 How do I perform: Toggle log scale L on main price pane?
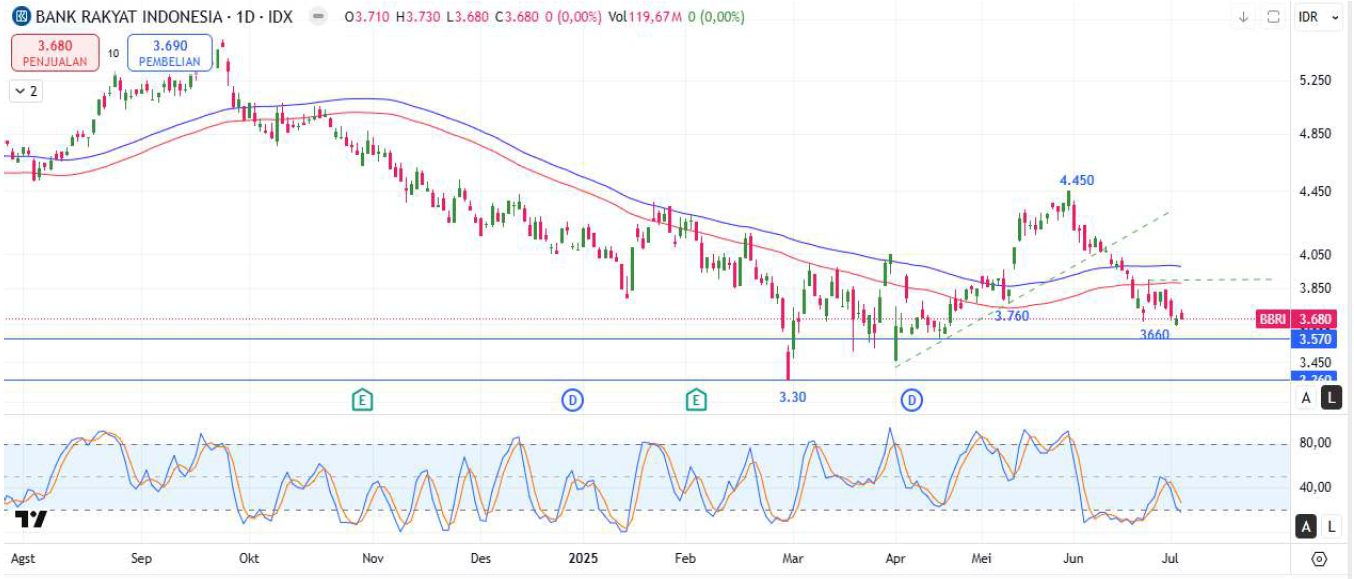coord(1331,398)
